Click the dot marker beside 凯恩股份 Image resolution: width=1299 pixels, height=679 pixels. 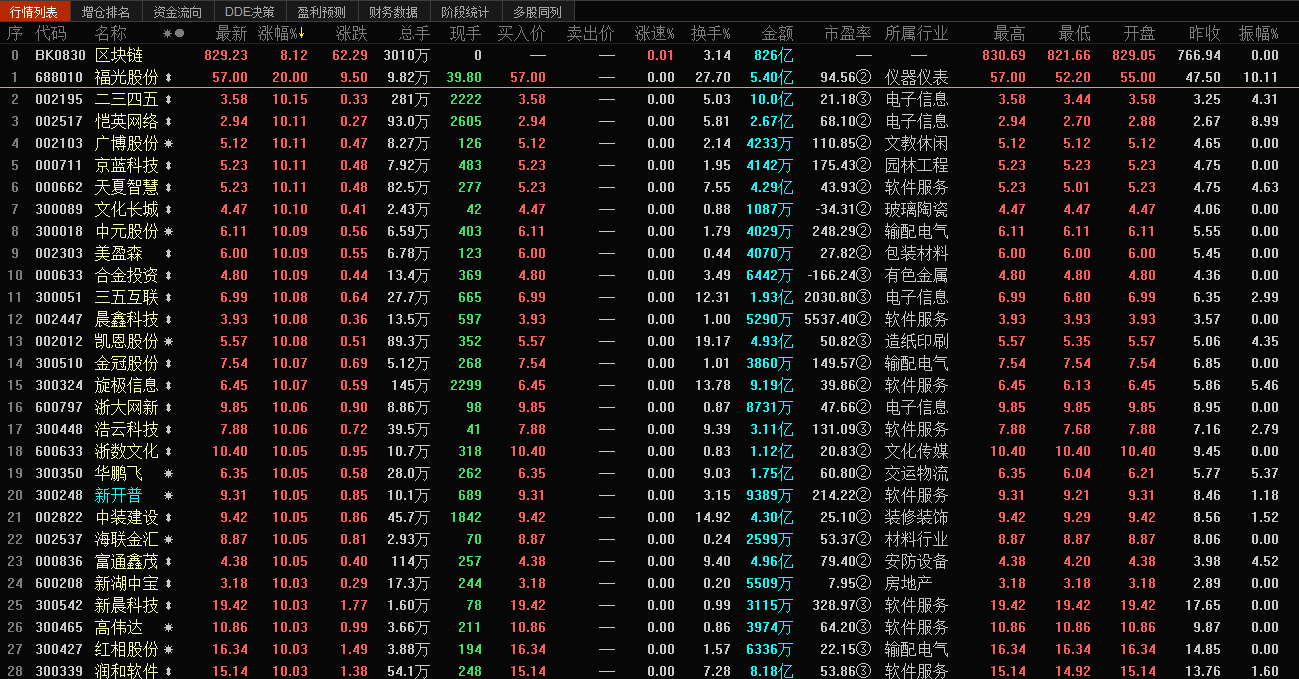point(167,342)
